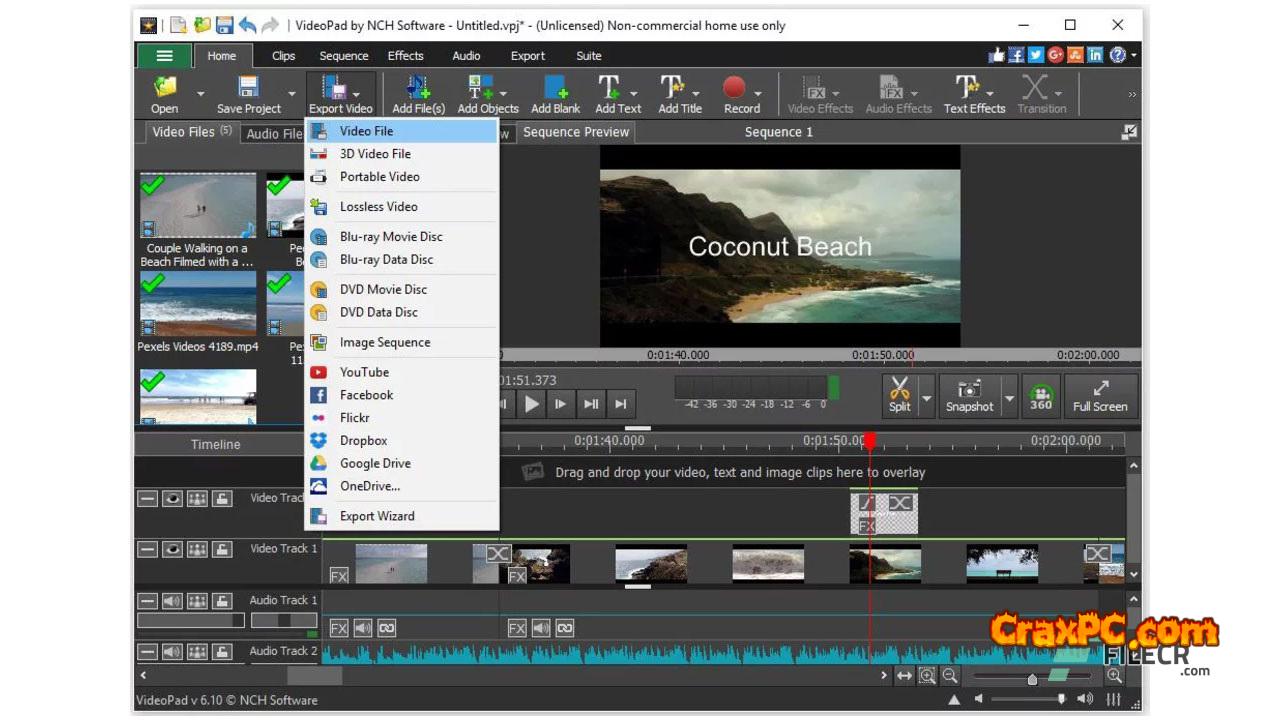The image size is (1280, 720).
Task: Click the Full Screen button
Action: tap(1100, 395)
